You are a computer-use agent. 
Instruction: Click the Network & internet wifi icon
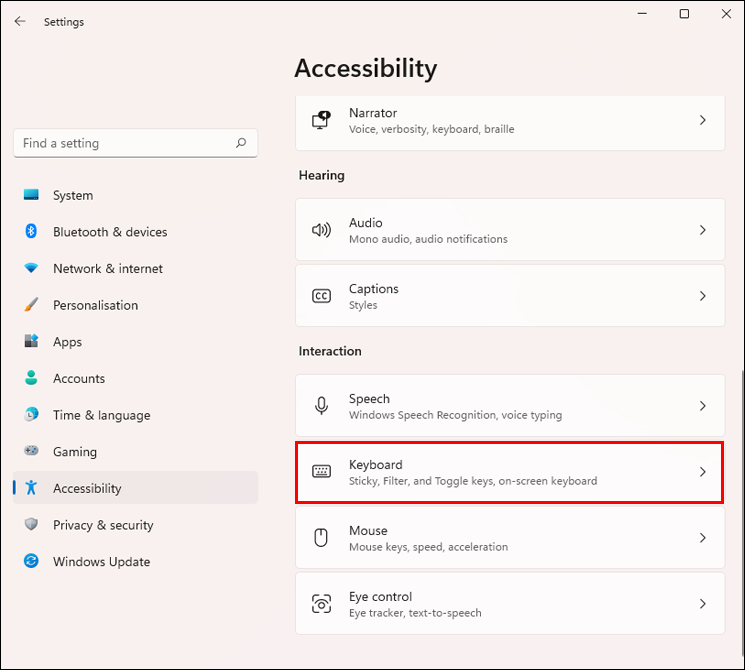point(31,269)
